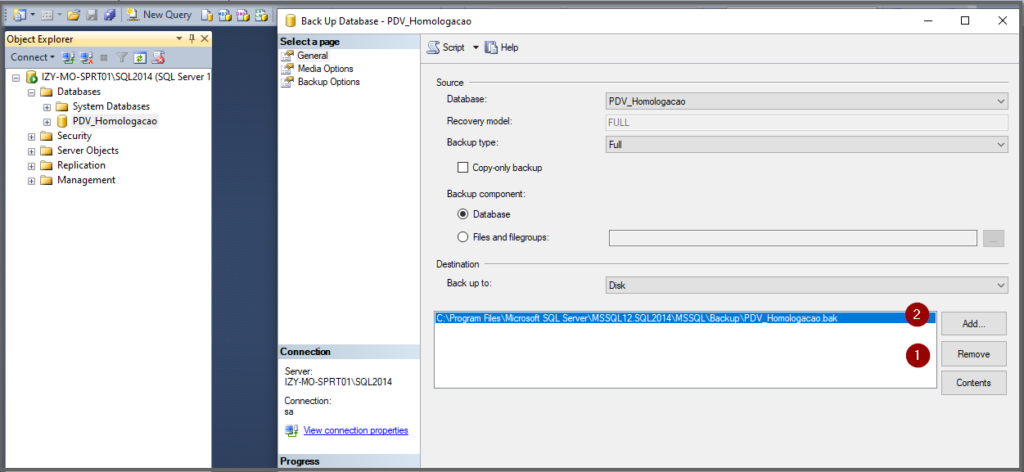Screen dimensions: 1024x472
Task: Click the Contents button
Action: pyautogui.click(x=974, y=383)
